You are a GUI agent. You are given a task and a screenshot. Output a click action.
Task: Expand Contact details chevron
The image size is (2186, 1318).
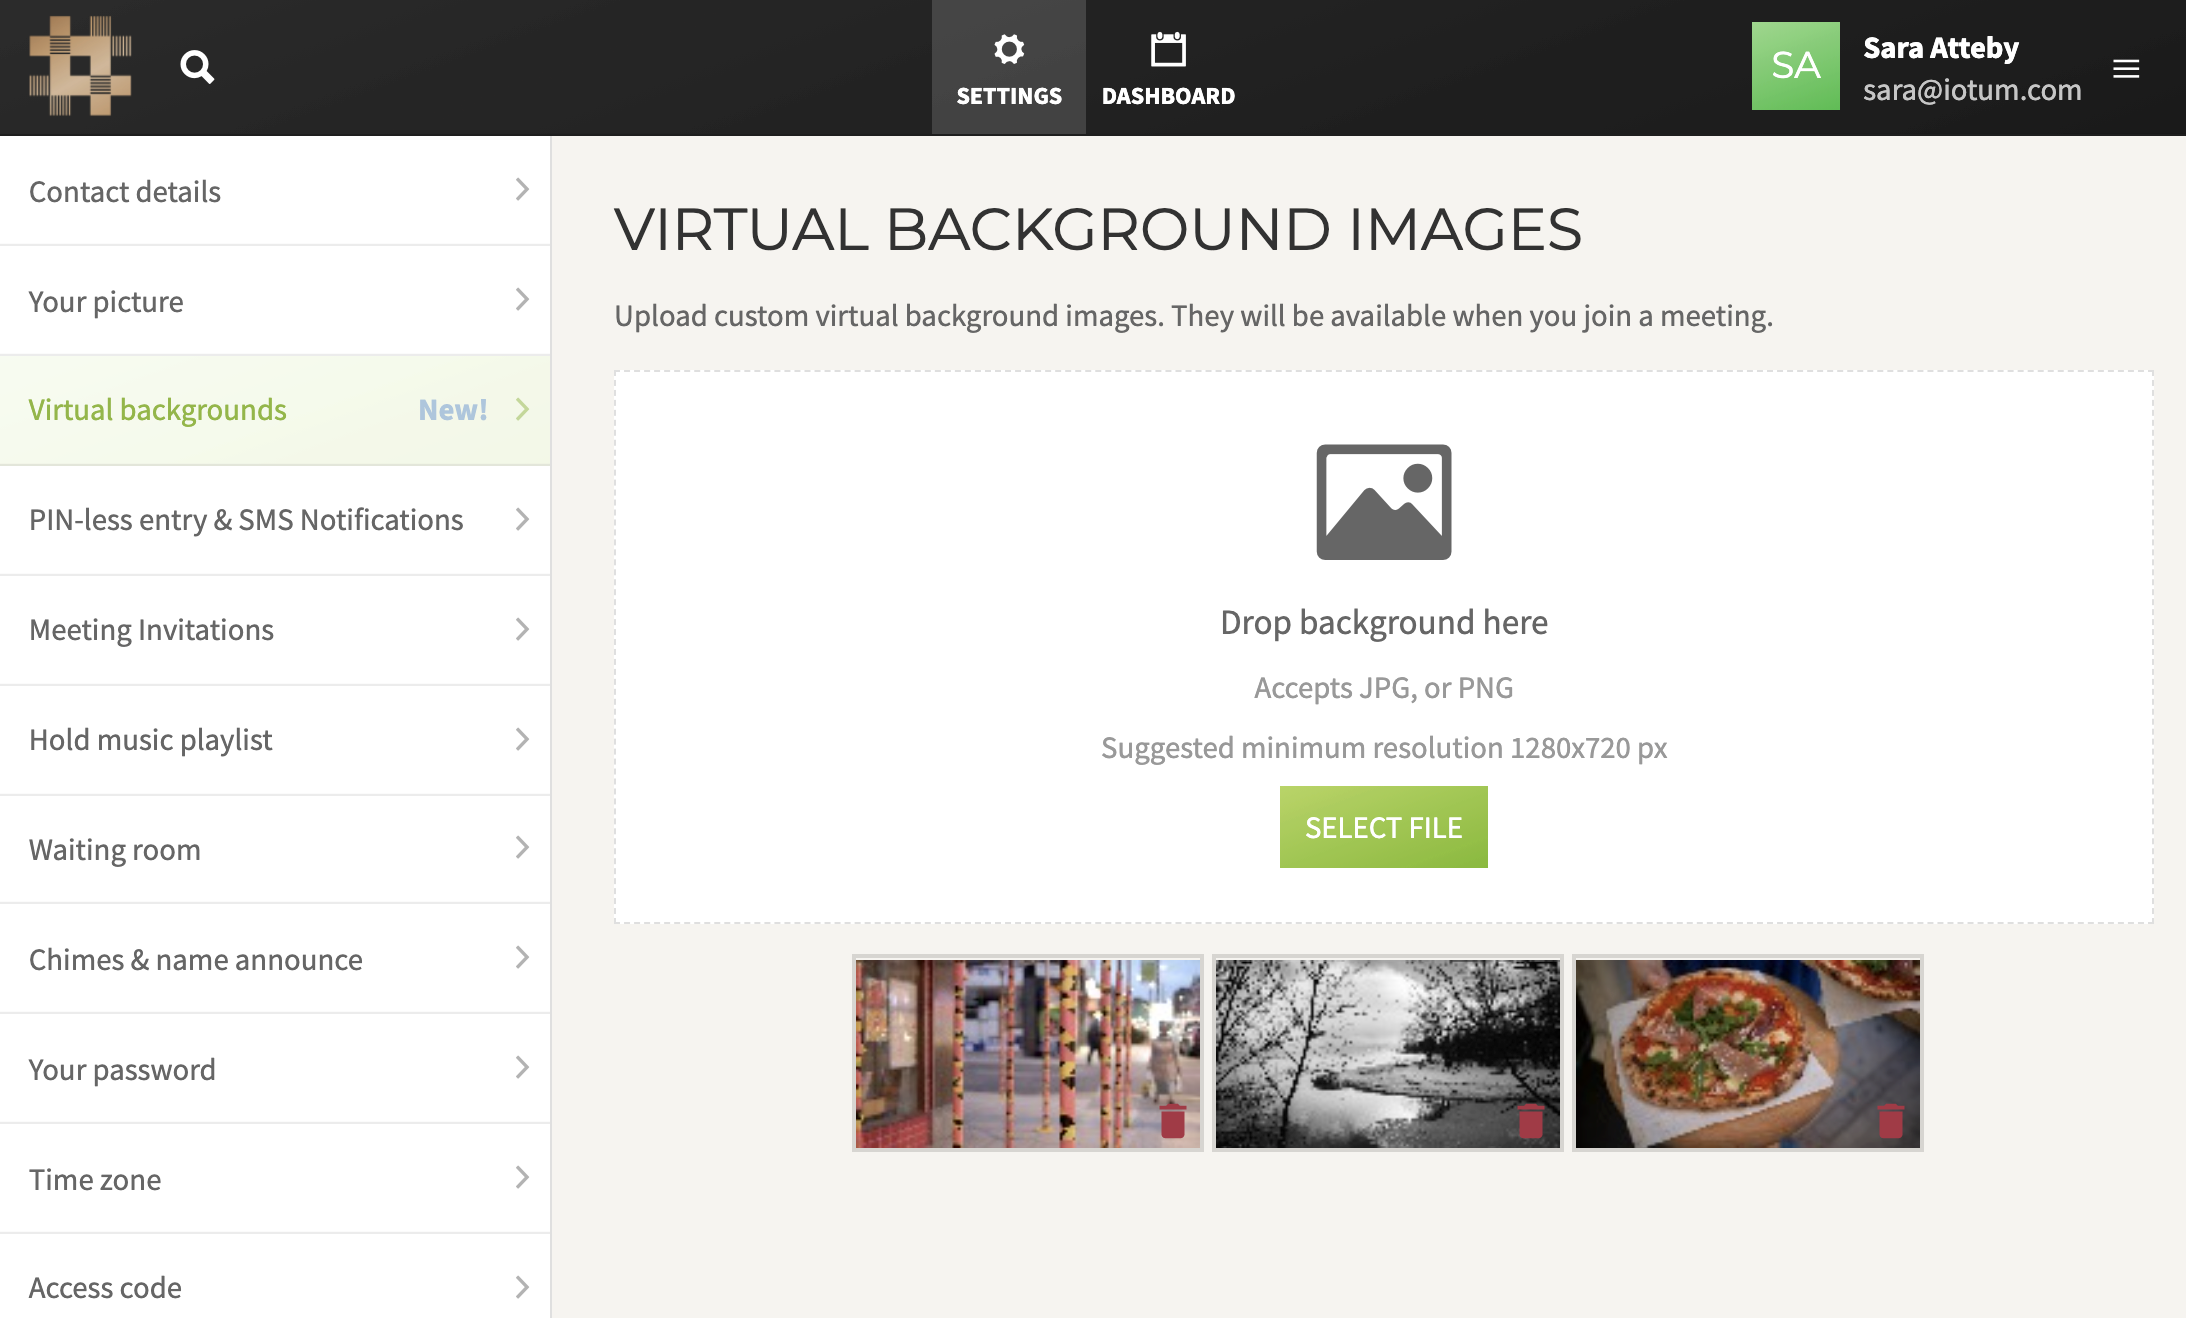tap(522, 190)
